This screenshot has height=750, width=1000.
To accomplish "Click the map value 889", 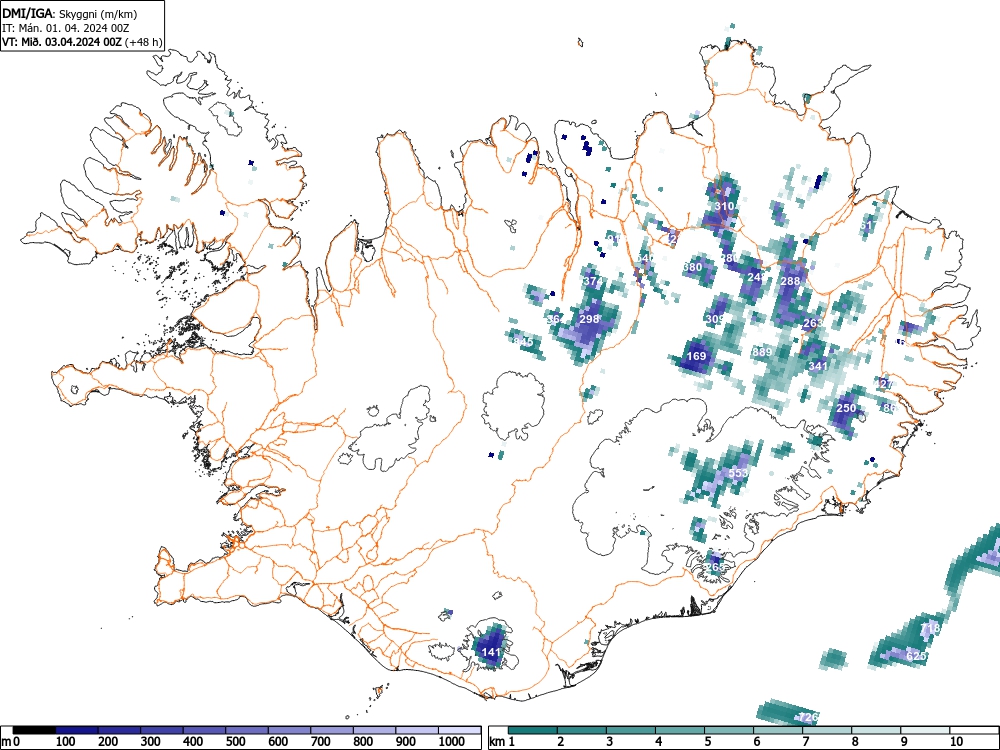I will pos(762,352).
